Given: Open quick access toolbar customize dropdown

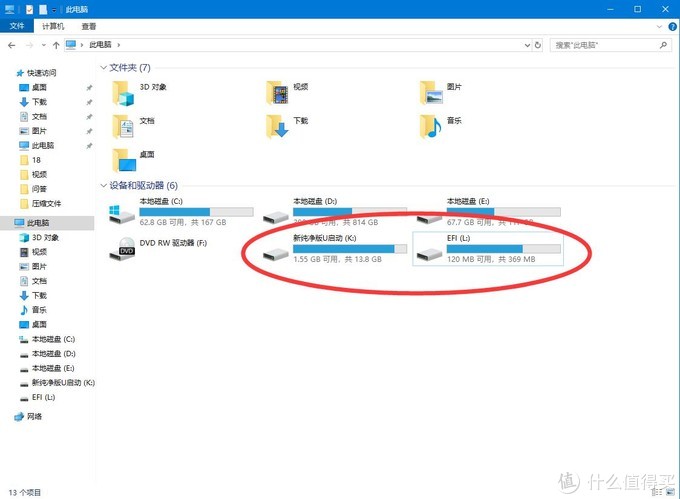Looking at the screenshot, I should (54, 10).
